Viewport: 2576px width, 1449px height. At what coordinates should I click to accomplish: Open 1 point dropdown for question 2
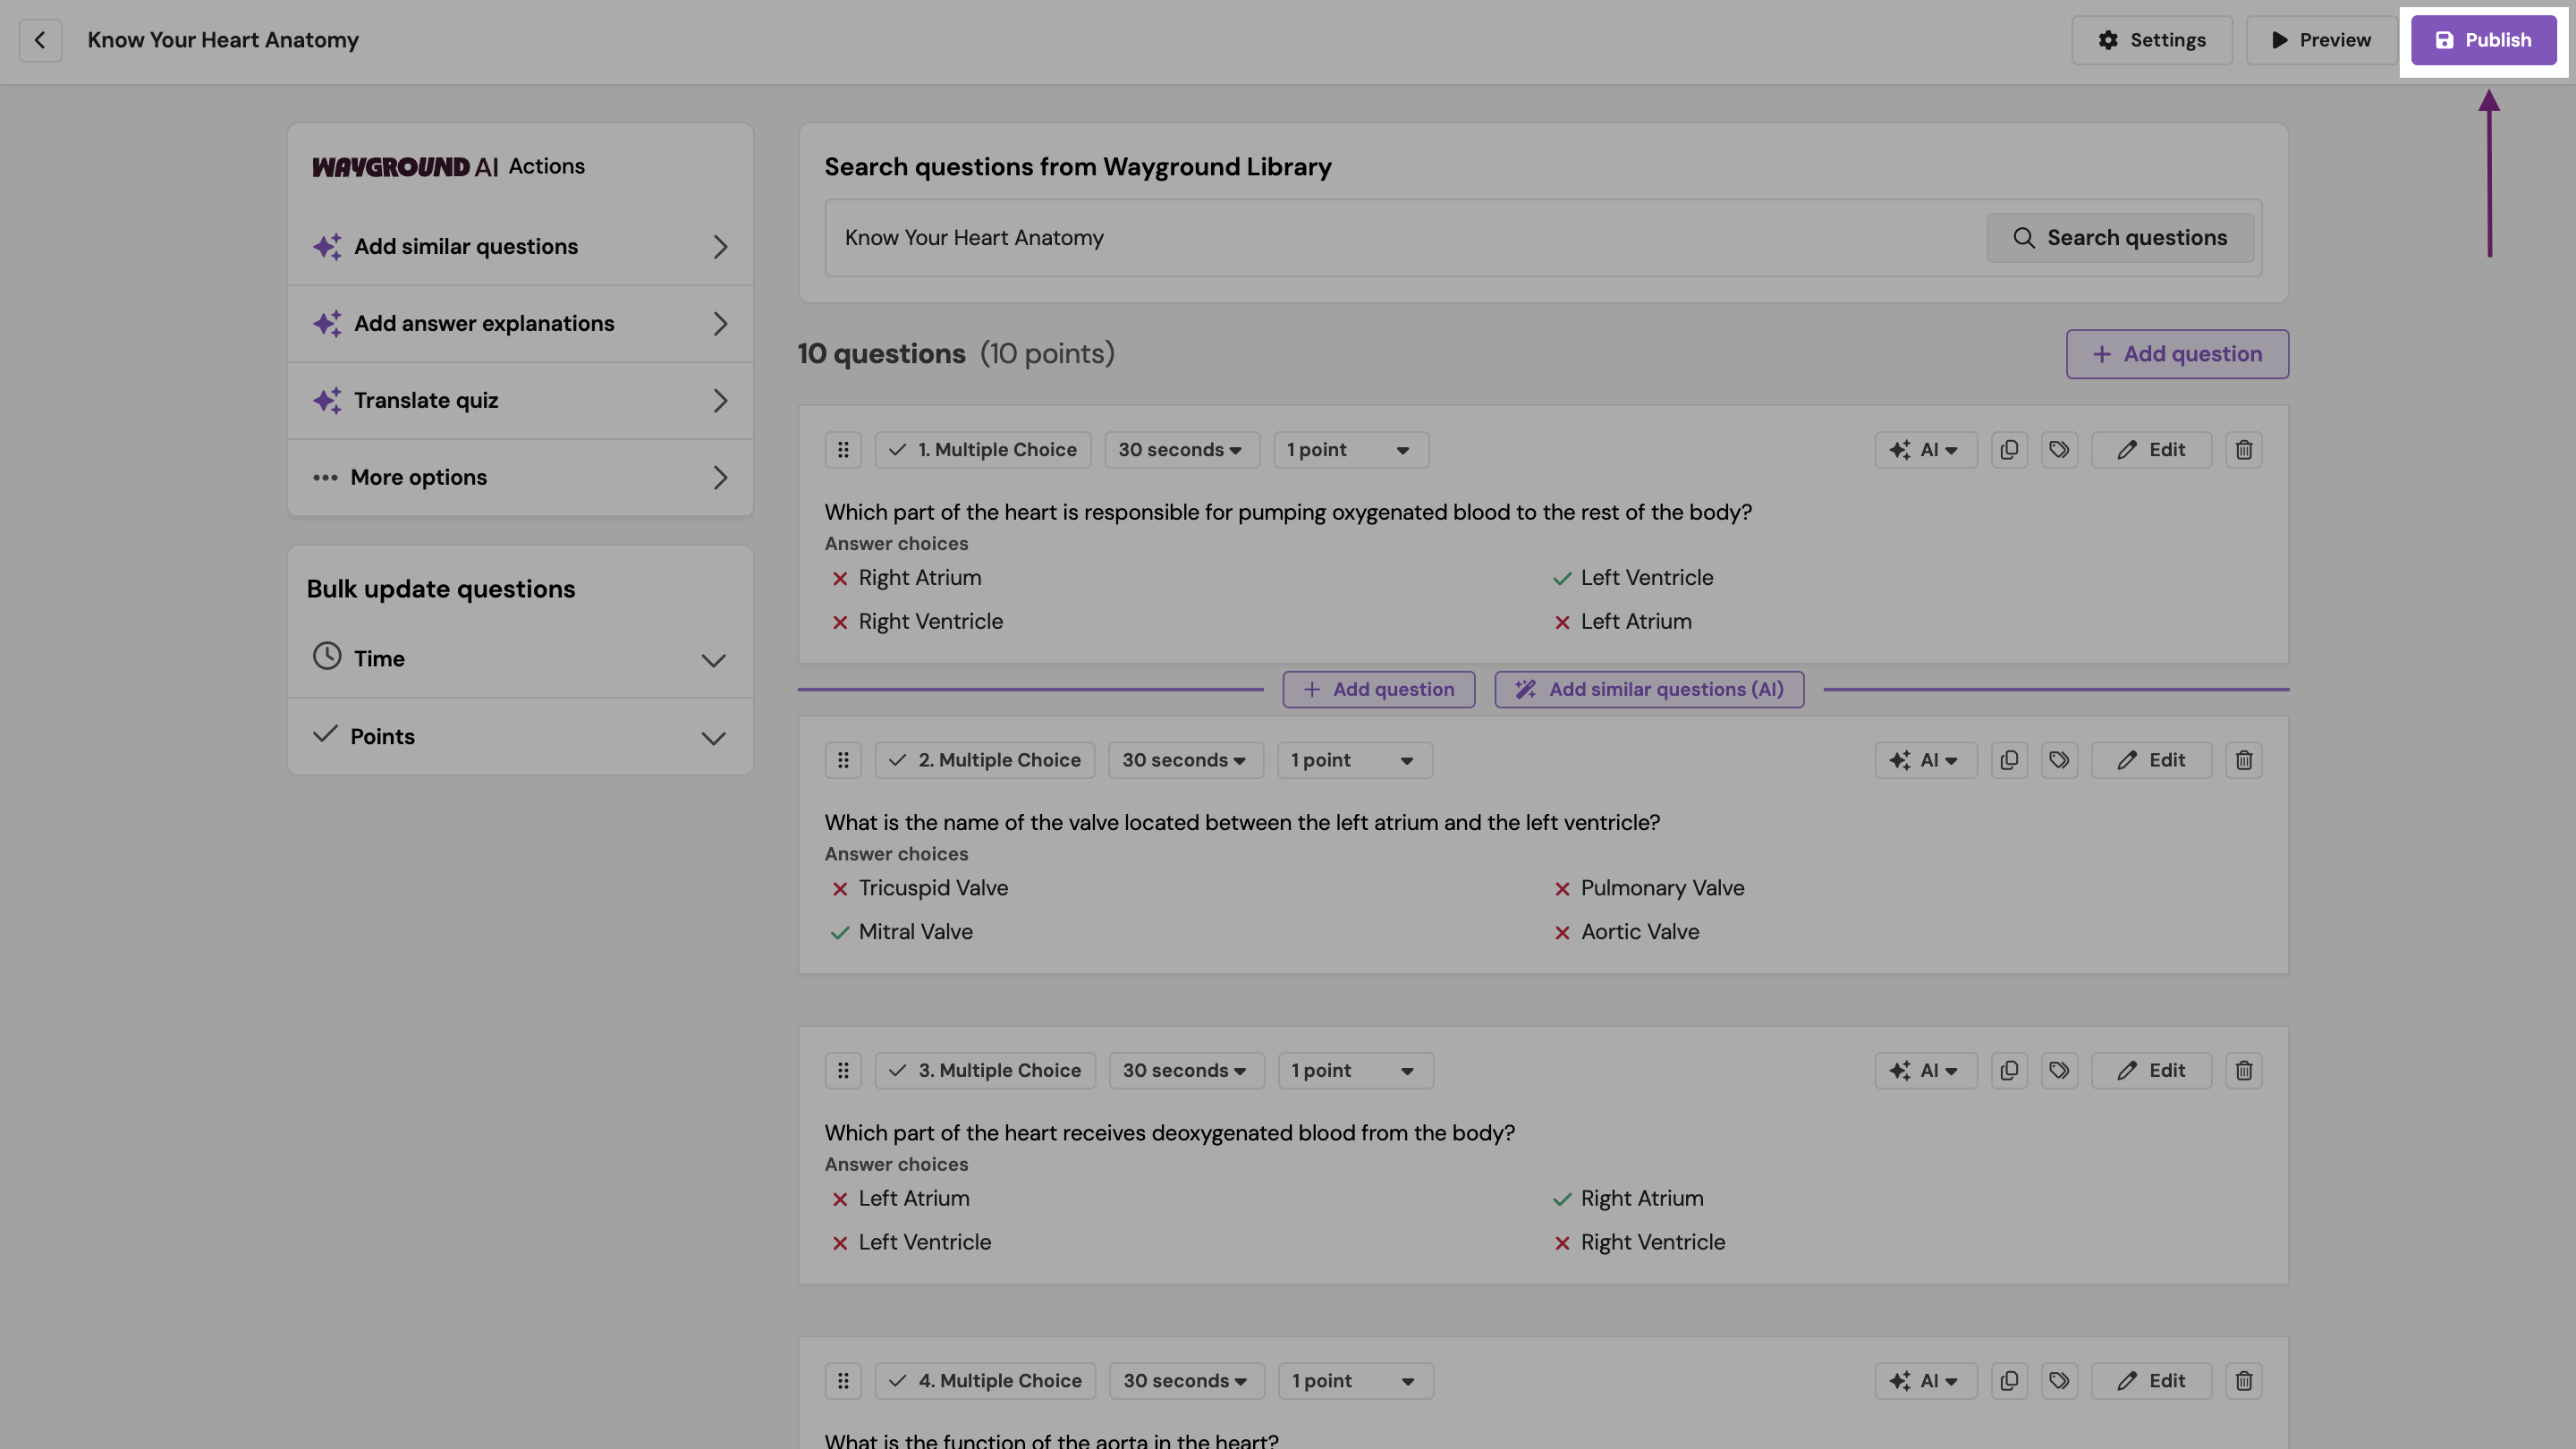tap(1354, 760)
